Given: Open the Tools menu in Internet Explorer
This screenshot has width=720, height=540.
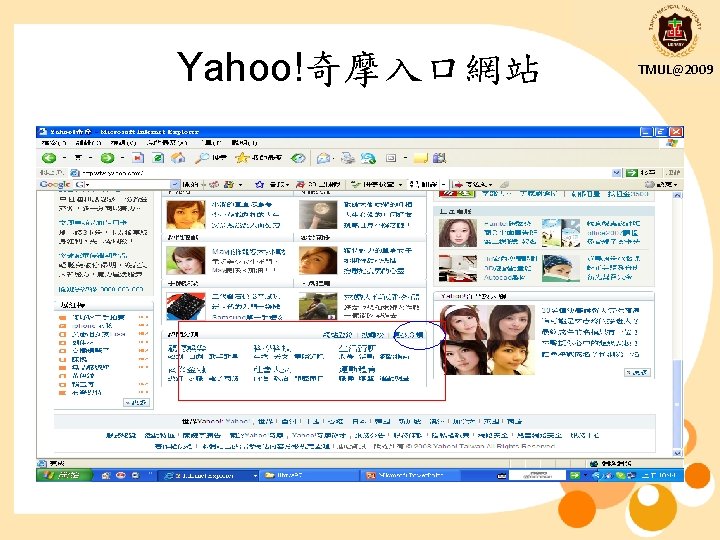Looking at the screenshot, I should [x=212, y=143].
